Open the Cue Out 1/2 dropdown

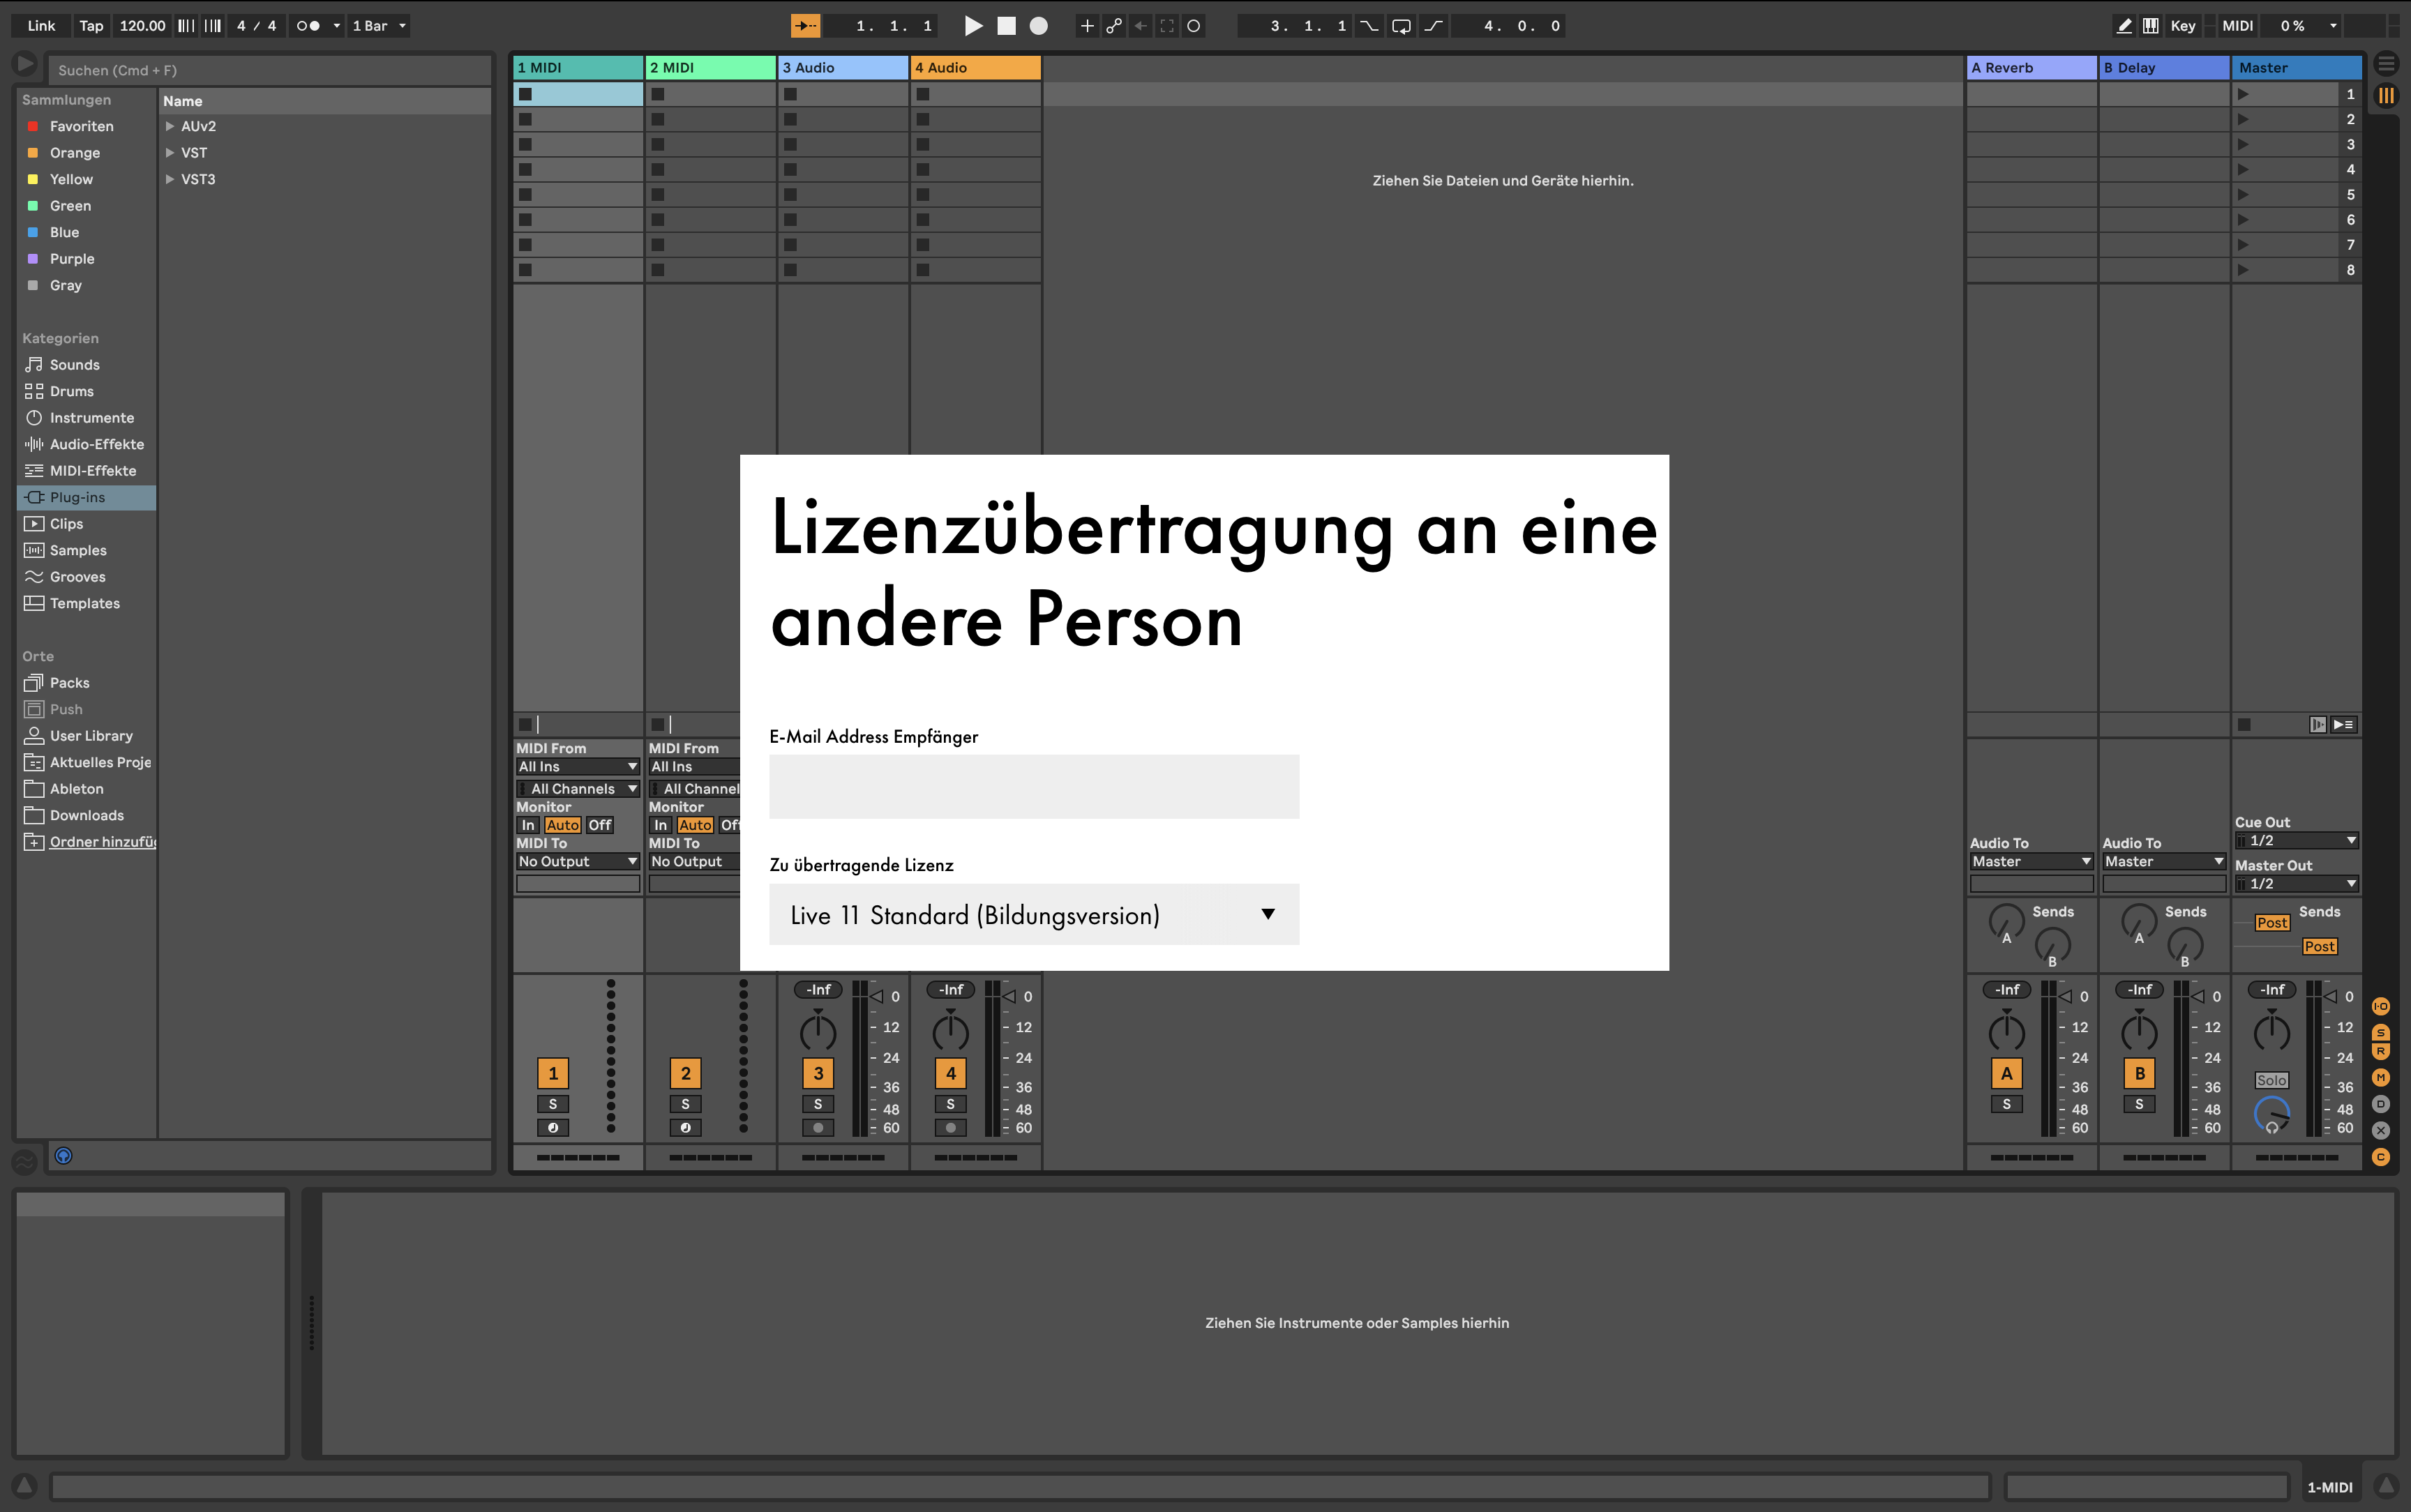[x=2297, y=841]
